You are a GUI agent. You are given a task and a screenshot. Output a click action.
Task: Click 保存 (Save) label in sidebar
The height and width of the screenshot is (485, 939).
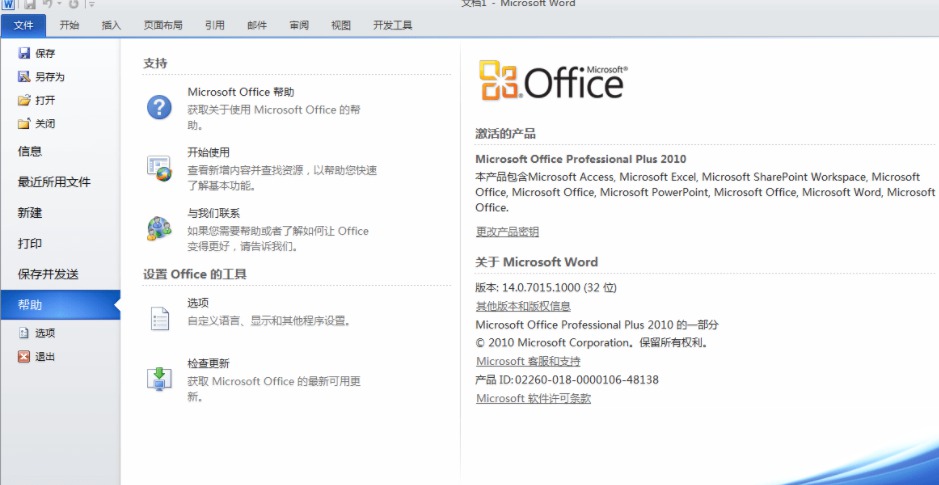pos(45,53)
